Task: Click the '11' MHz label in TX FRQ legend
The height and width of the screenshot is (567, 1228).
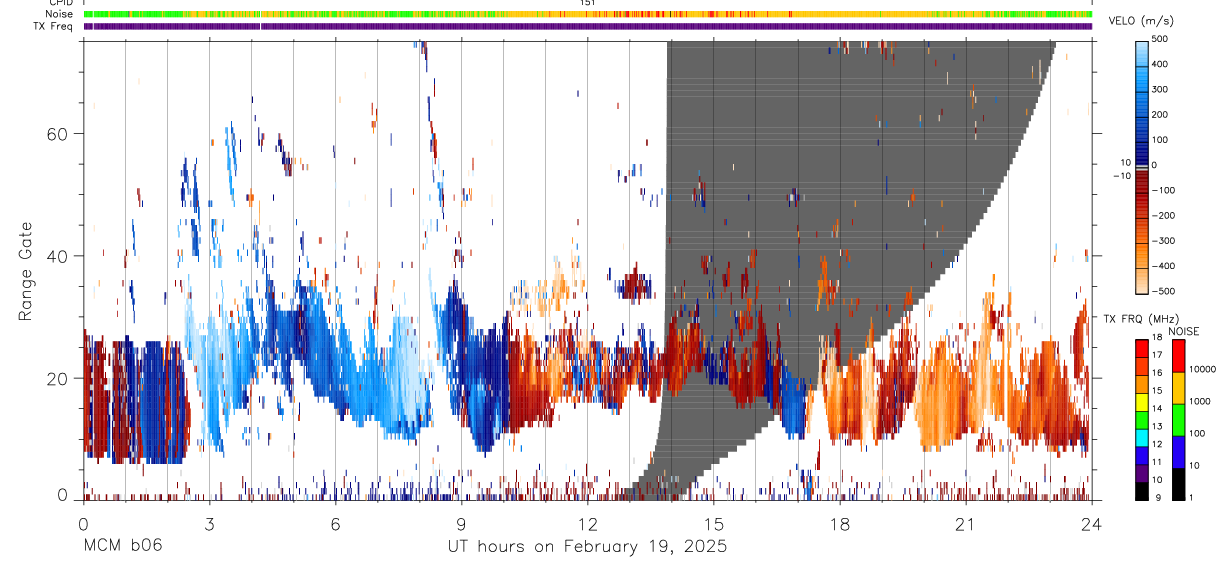Action: (1157, 463)
